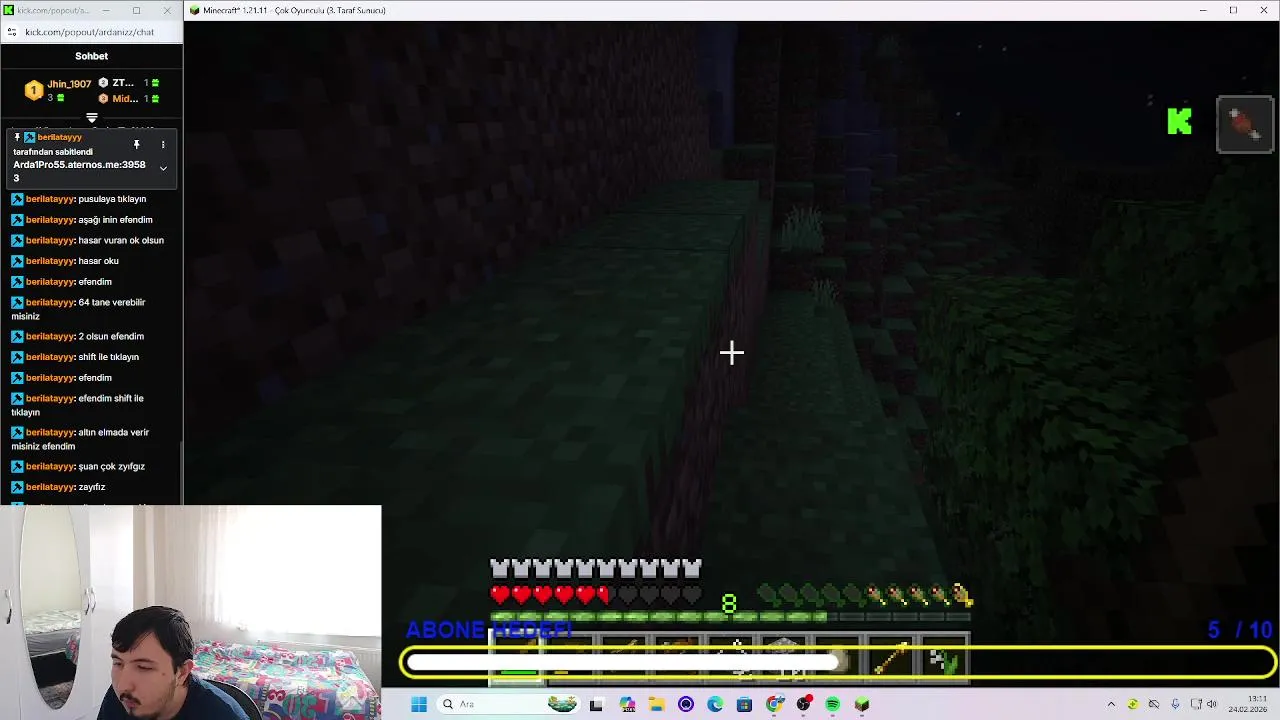
Task: Click the Minecraft window title bar text
Action: pos(294,10)
